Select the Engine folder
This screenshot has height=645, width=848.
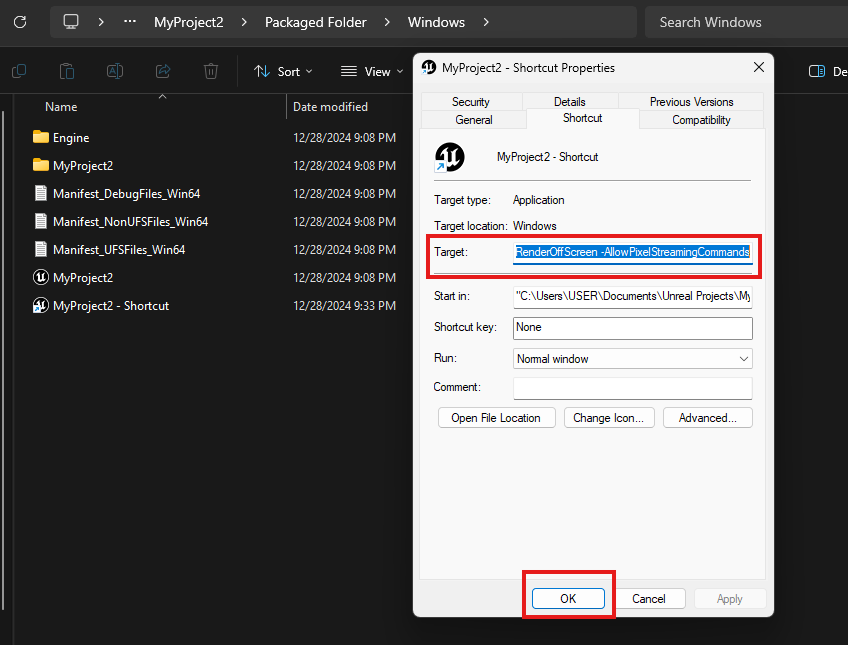click(x=70, y=137)
